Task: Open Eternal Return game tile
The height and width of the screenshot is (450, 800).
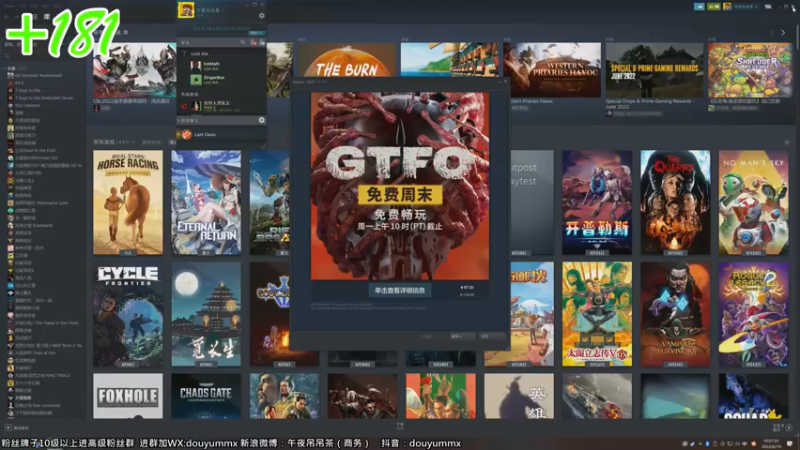Action: tap(206, 203)
